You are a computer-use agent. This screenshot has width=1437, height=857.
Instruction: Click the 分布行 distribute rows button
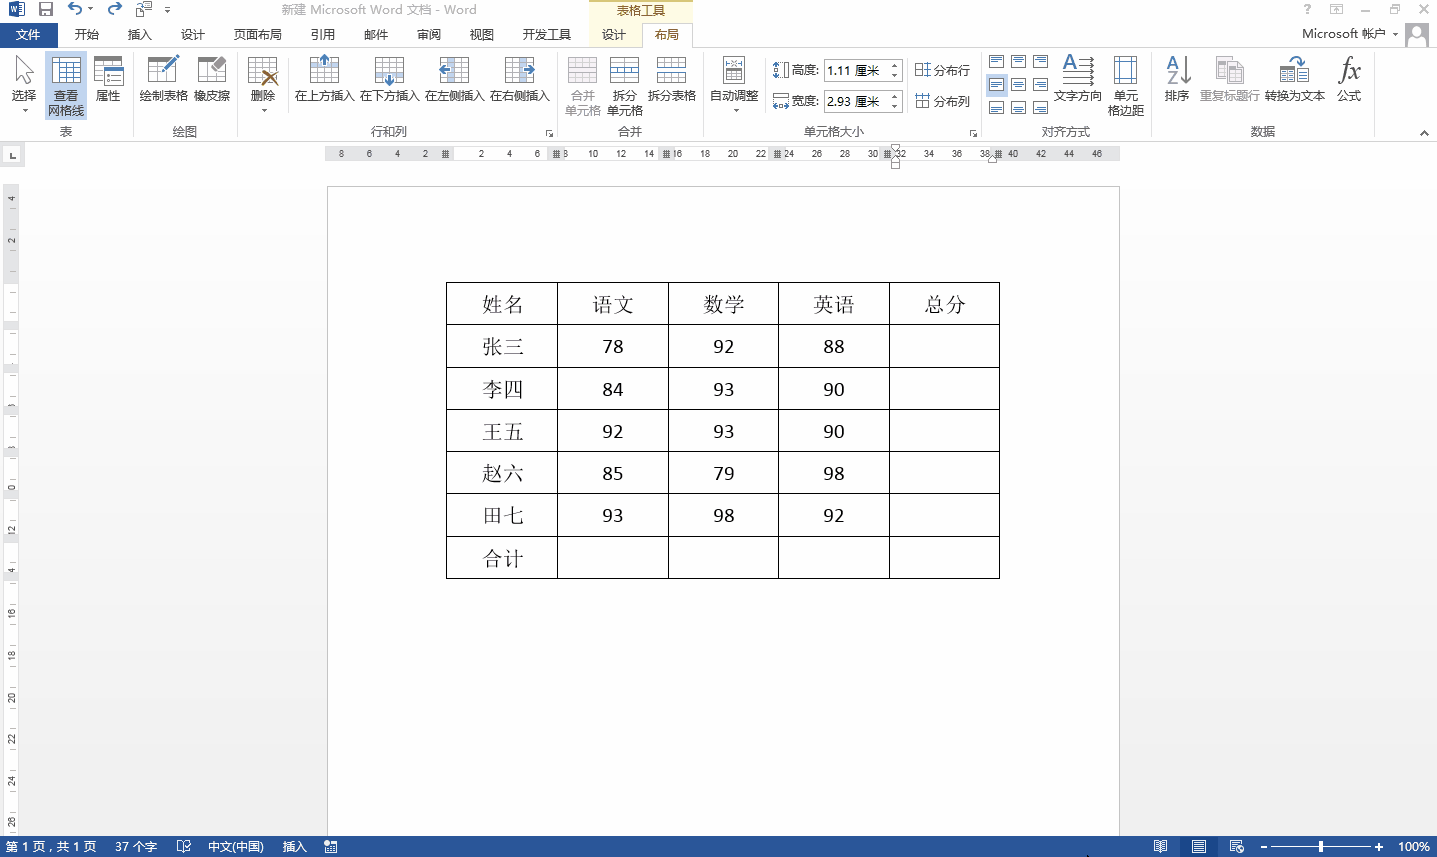pos(942,70)
